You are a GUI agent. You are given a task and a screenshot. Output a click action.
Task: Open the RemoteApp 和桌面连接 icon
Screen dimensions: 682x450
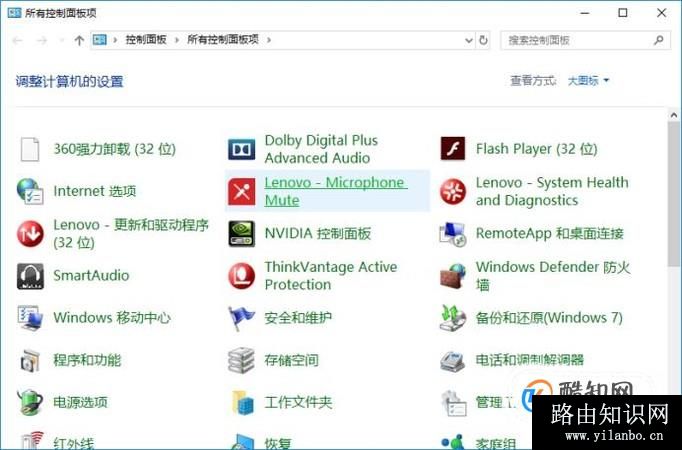453,233
